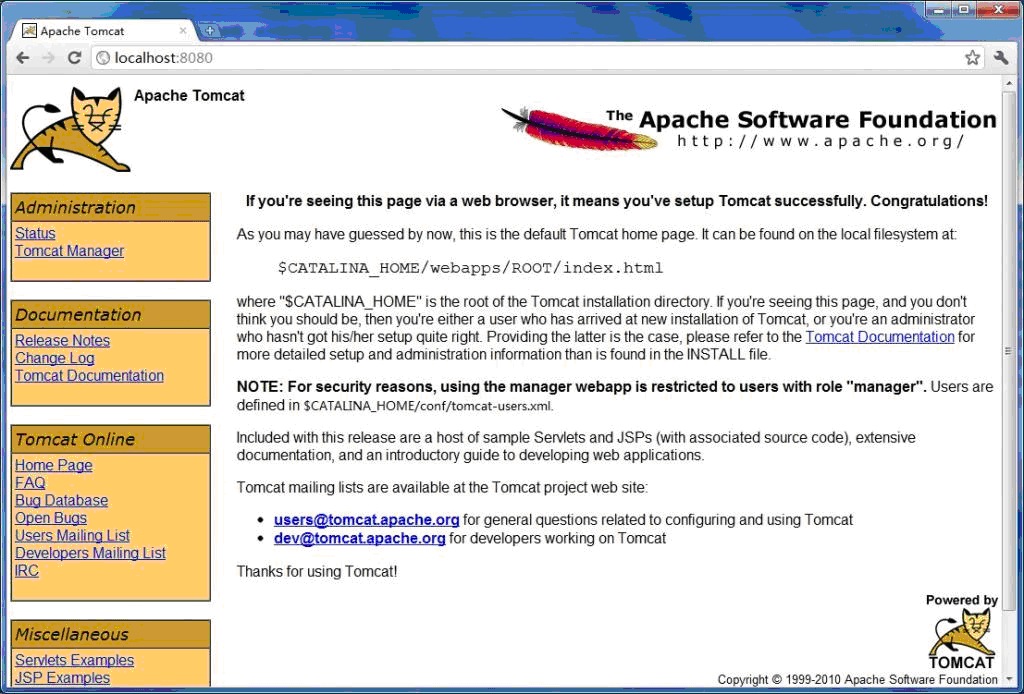Open the JSP Examples link
The image size is (1024, 694).
click(x=63, y=678)
